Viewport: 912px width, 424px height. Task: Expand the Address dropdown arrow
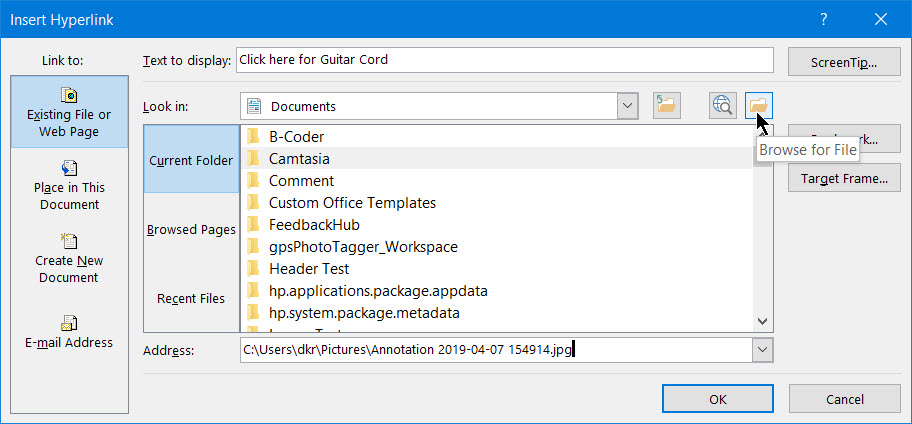tap(762, 350)
